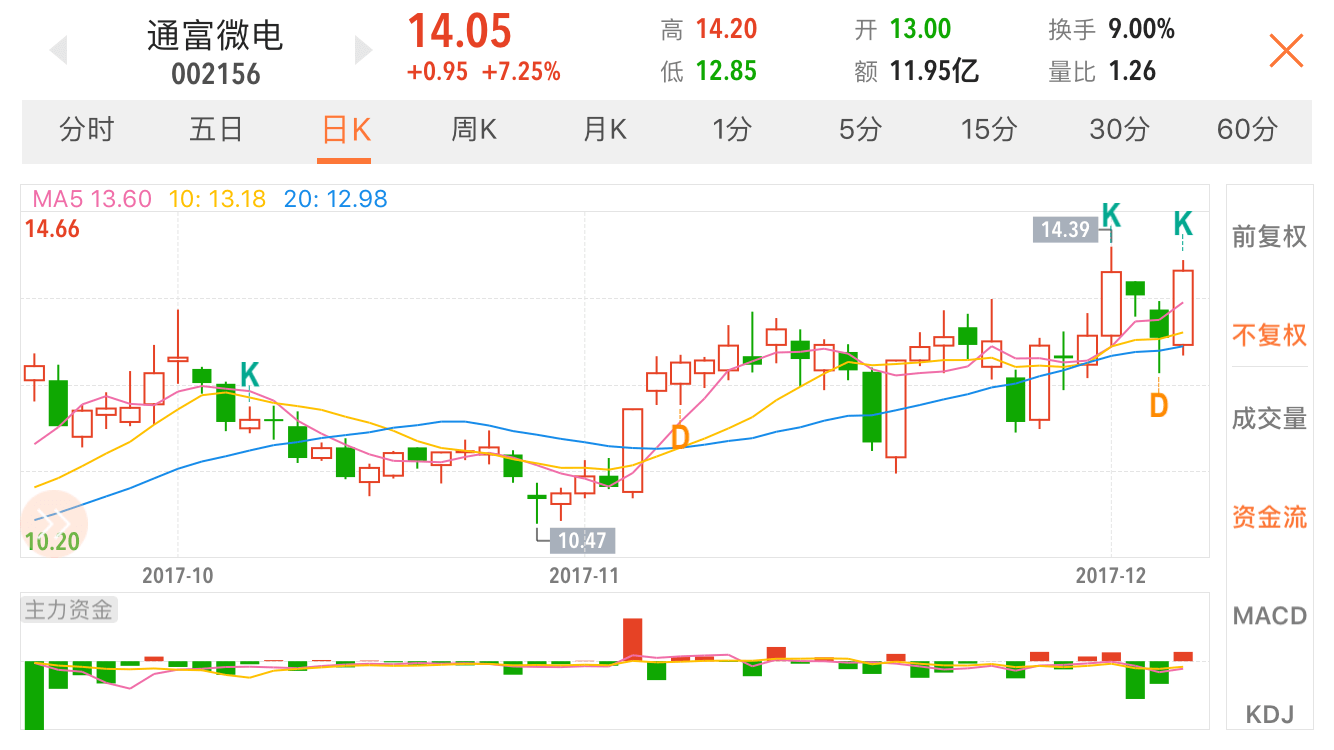Click the 10.47 low price label
This screenshot has width=1334, height=750.
pyautogui.click(x=583, y=541)
